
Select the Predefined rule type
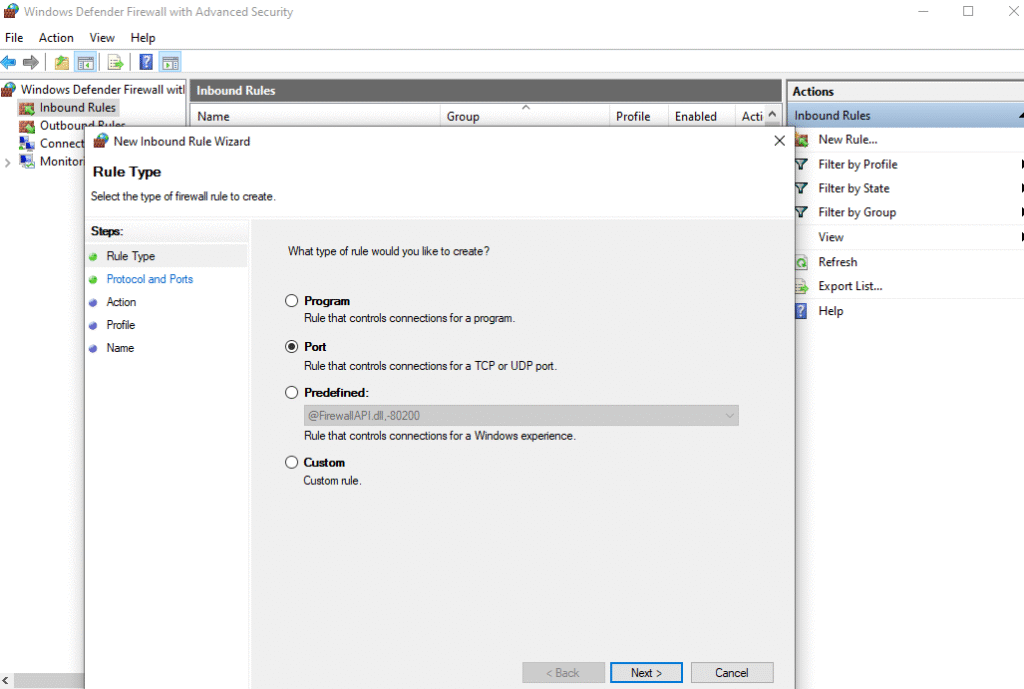291,392
